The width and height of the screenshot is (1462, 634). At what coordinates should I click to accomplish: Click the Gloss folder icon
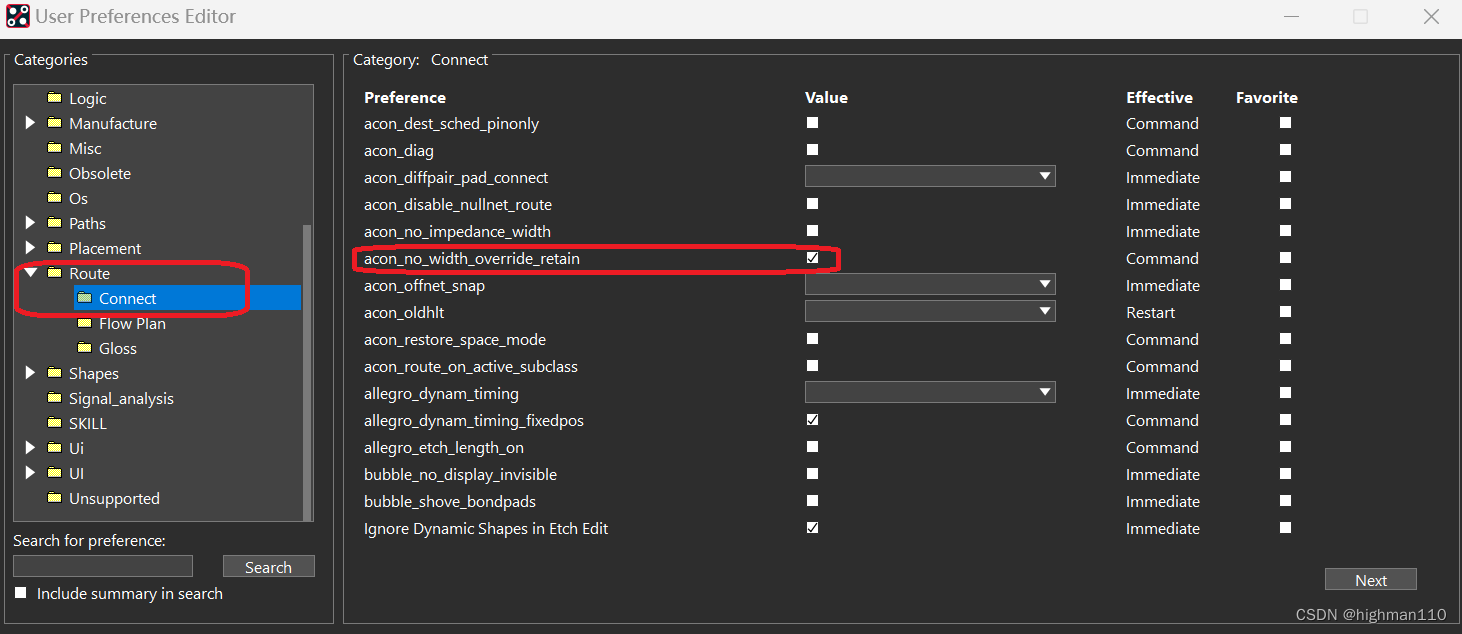84,348
